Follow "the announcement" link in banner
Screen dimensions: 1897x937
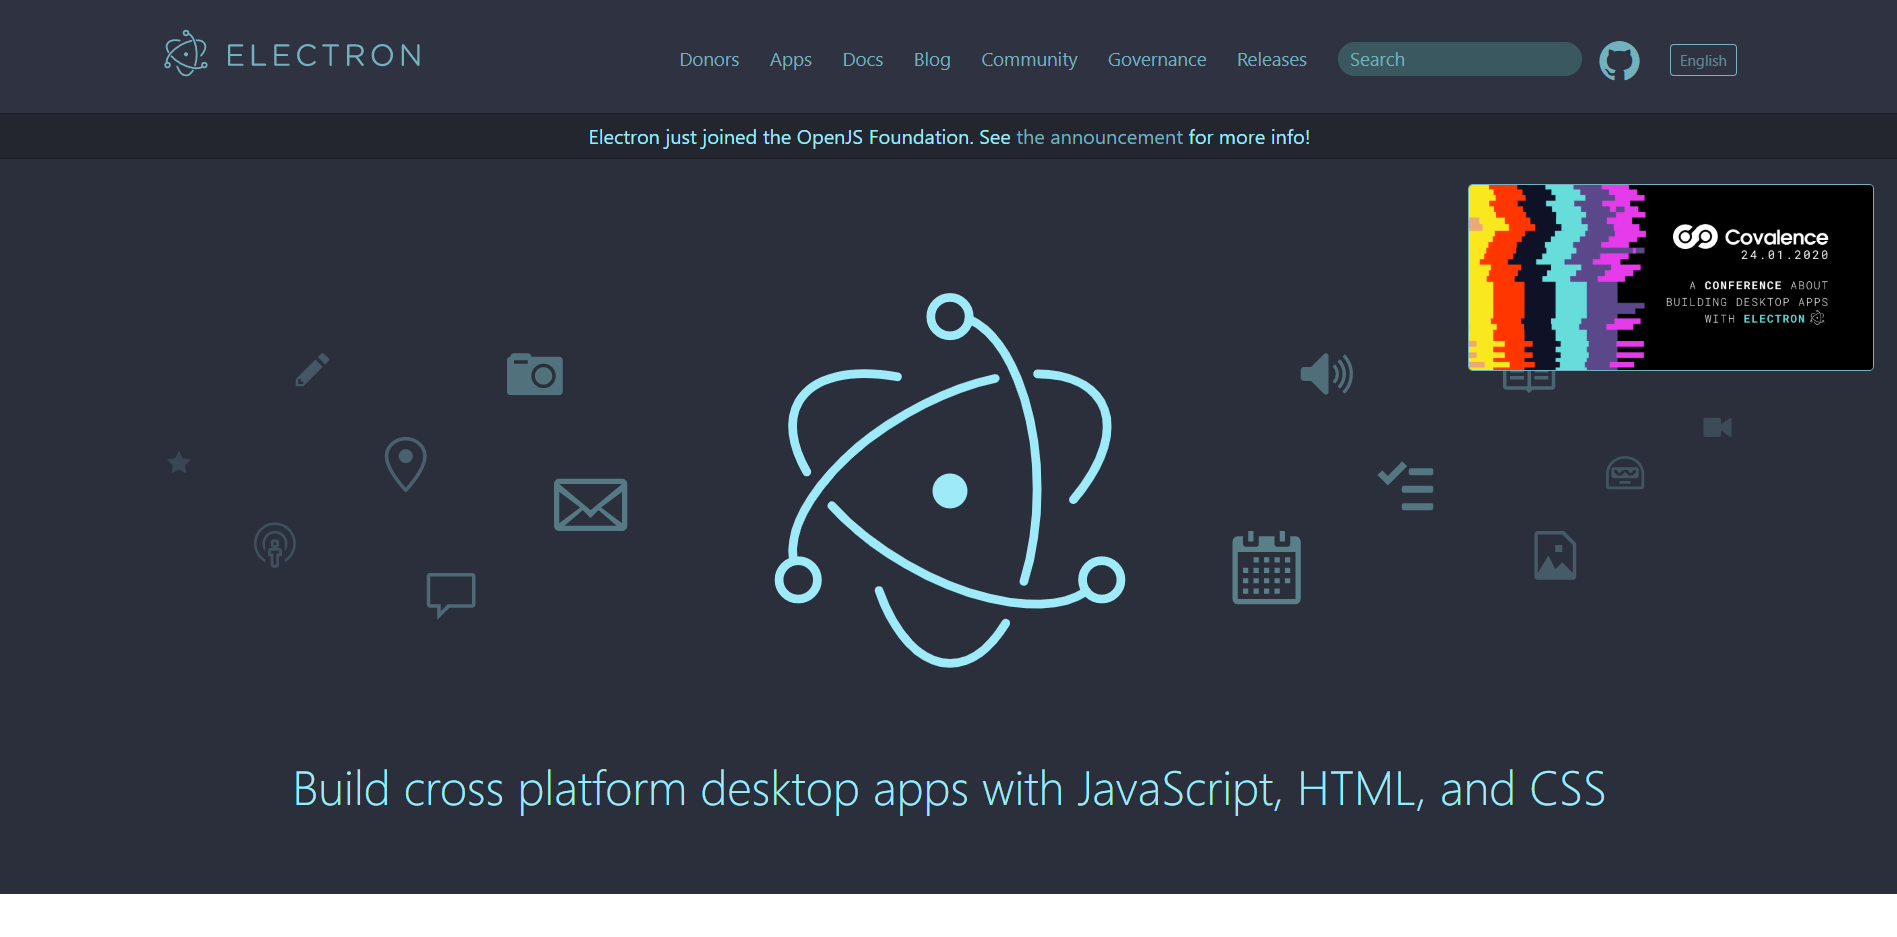pos(1099,137)
